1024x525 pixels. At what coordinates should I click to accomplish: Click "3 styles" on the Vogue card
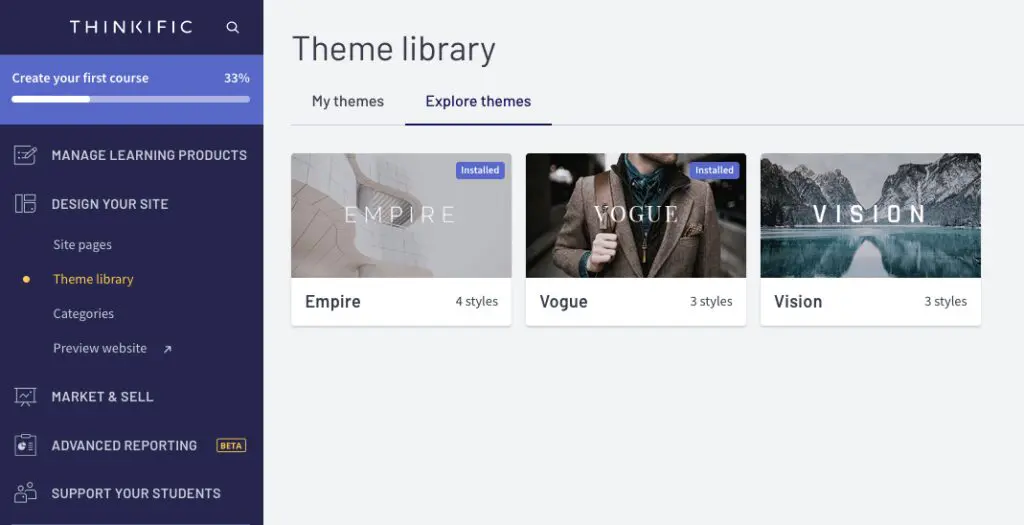coord(711,302)
